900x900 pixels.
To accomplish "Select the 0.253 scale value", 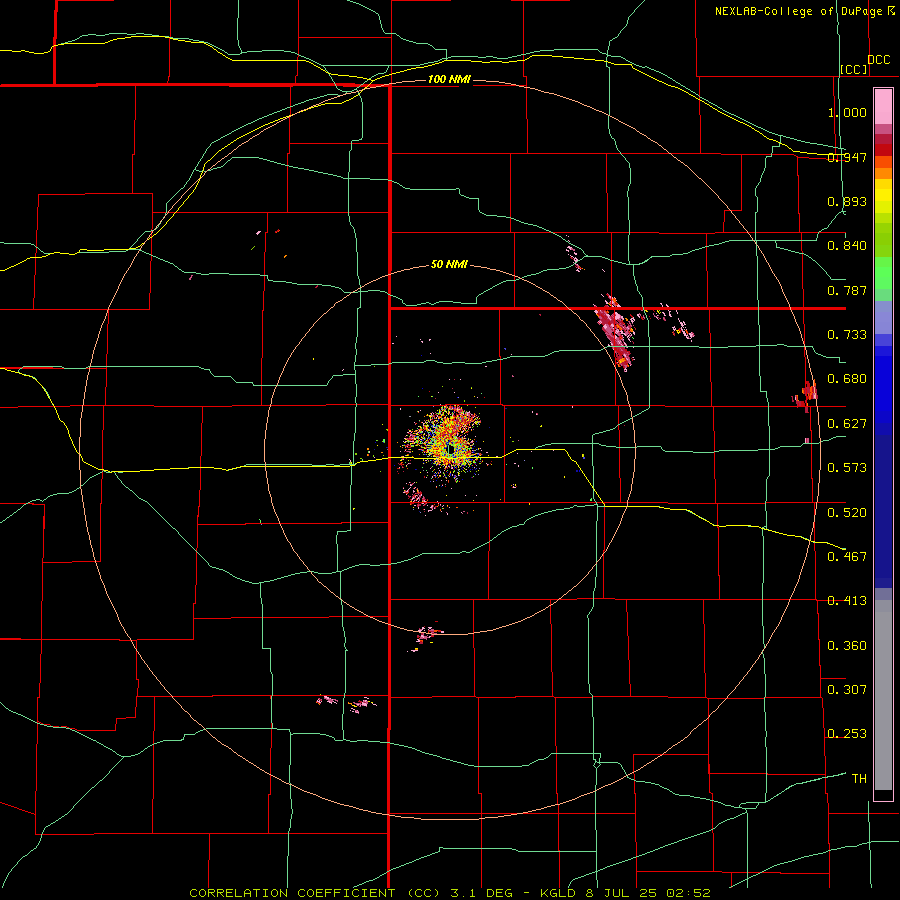I will pos(847,734).
